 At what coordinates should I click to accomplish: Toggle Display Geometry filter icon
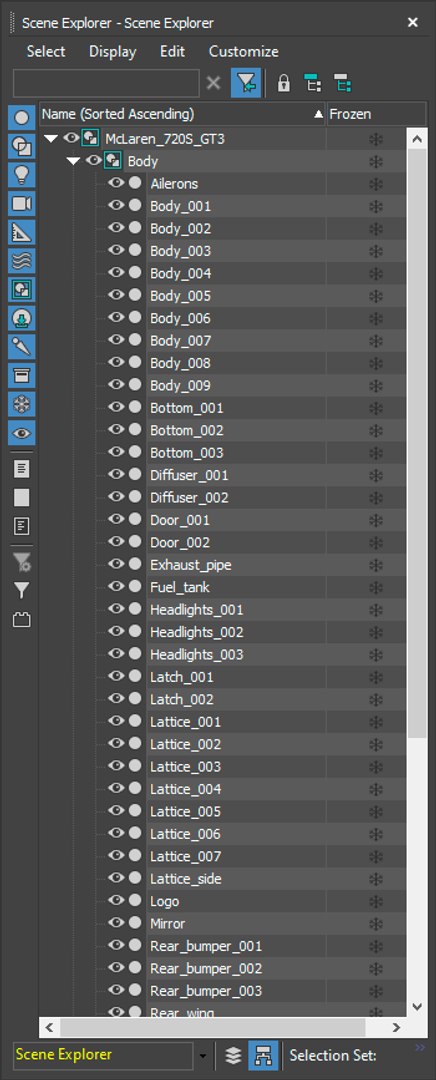[x=21, y=117]
